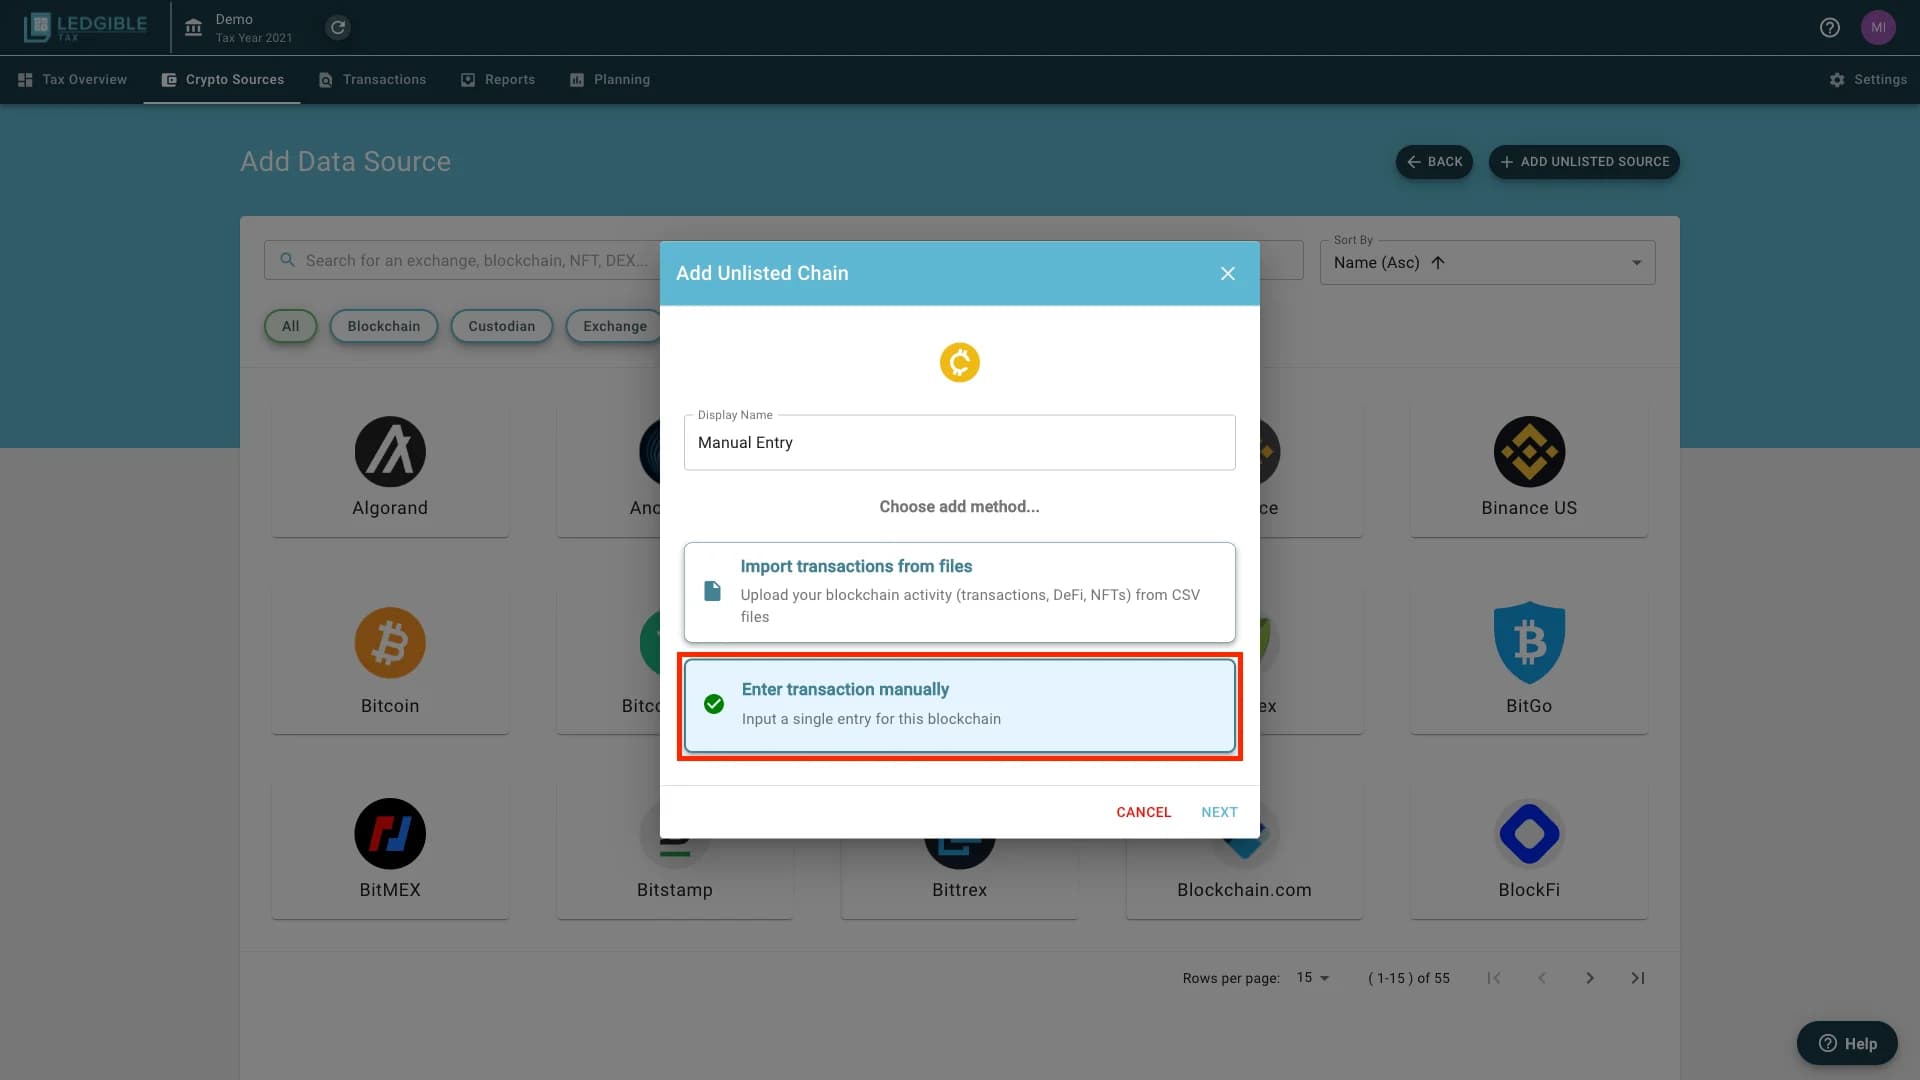Open the Rows per page dropdown
The height and width of the screenshot is (1080, 1920).
(1313, 978)
